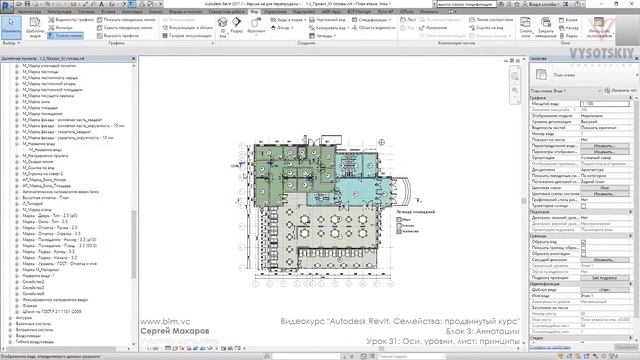Open Duplicate View (Копировать вид) dropdown

click(329, 28)
